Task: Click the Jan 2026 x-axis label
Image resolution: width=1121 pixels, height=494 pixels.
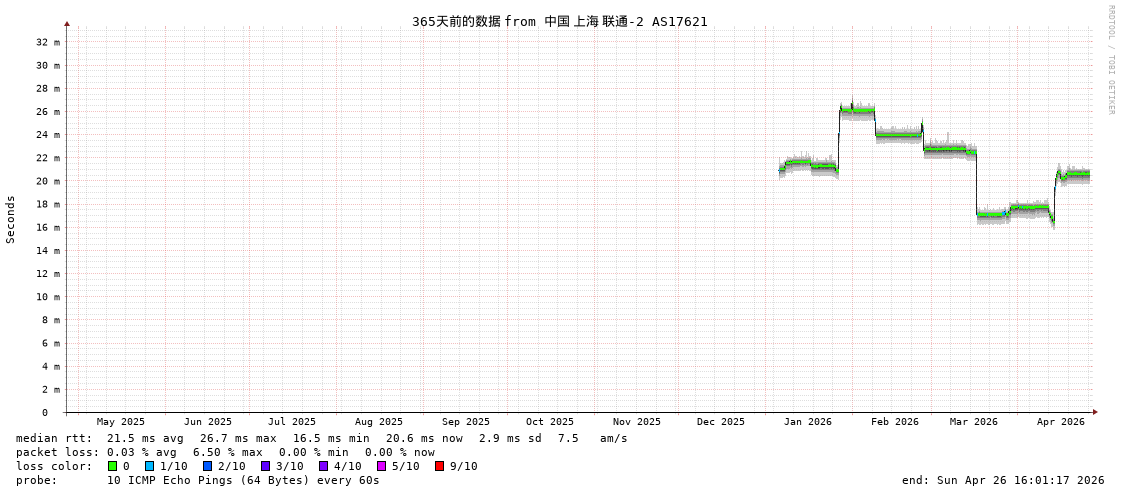Action: 807,422
